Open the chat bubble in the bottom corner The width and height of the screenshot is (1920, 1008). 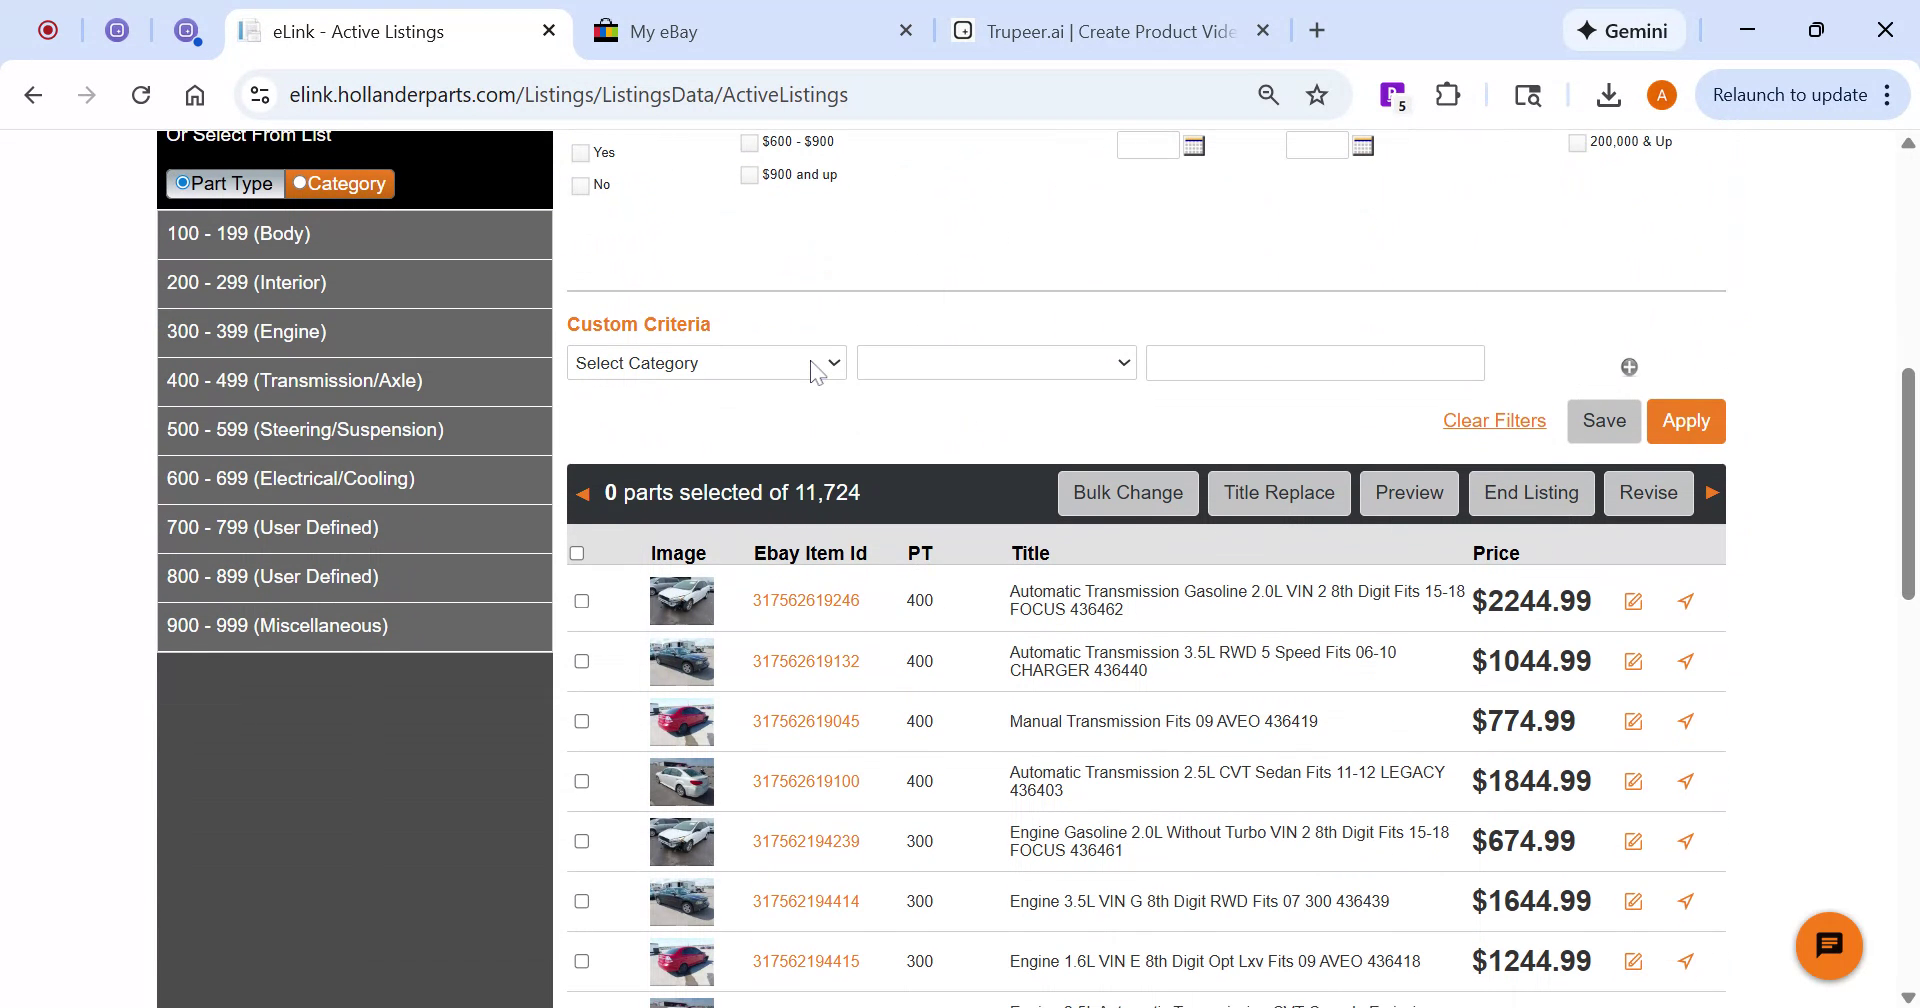pyautogui.click(x=1829, y=944)
